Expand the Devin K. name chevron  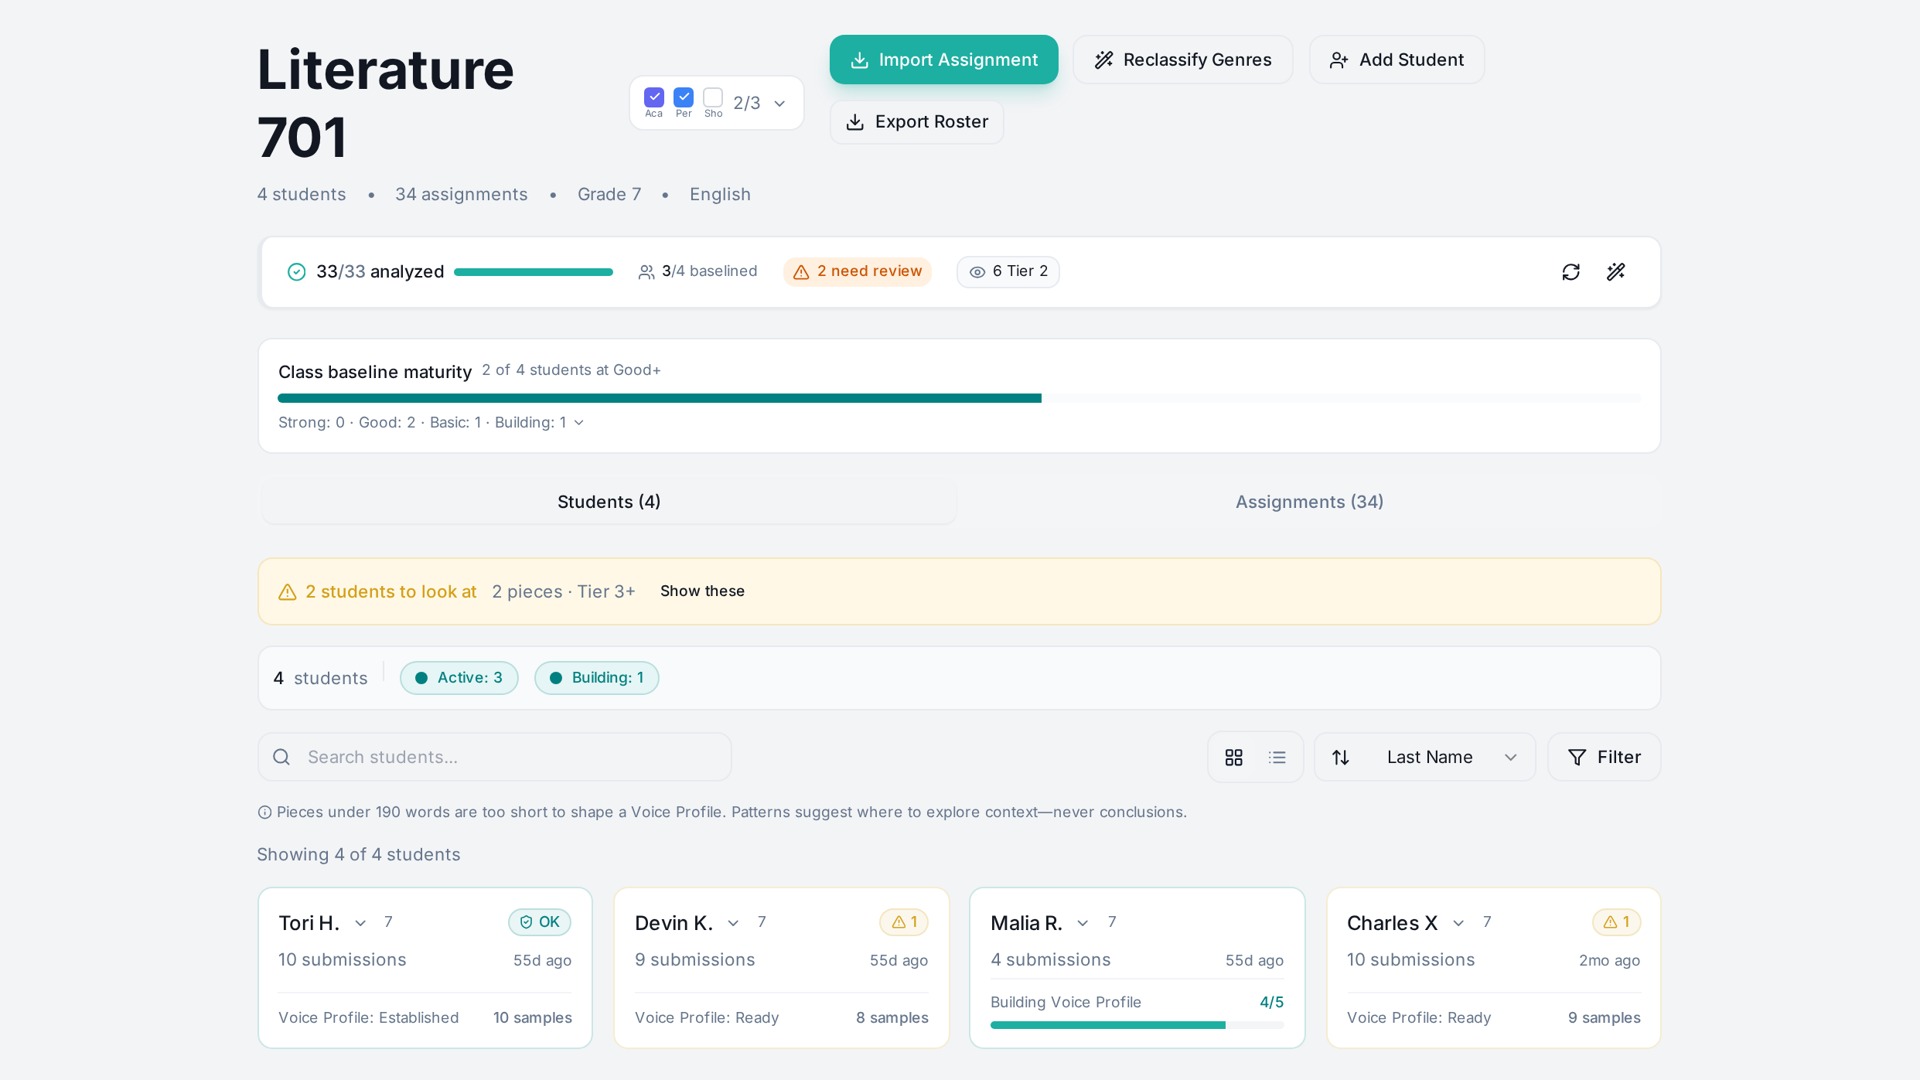[x=733, y=923]
